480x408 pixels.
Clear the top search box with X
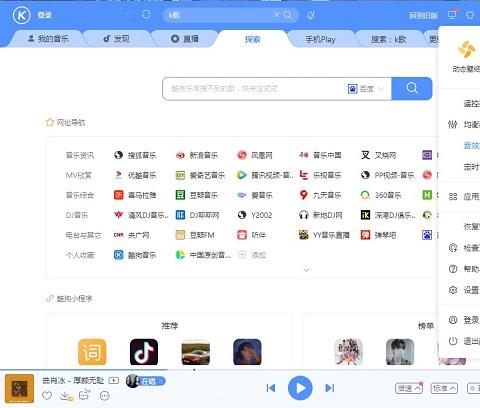click(277, 15)
